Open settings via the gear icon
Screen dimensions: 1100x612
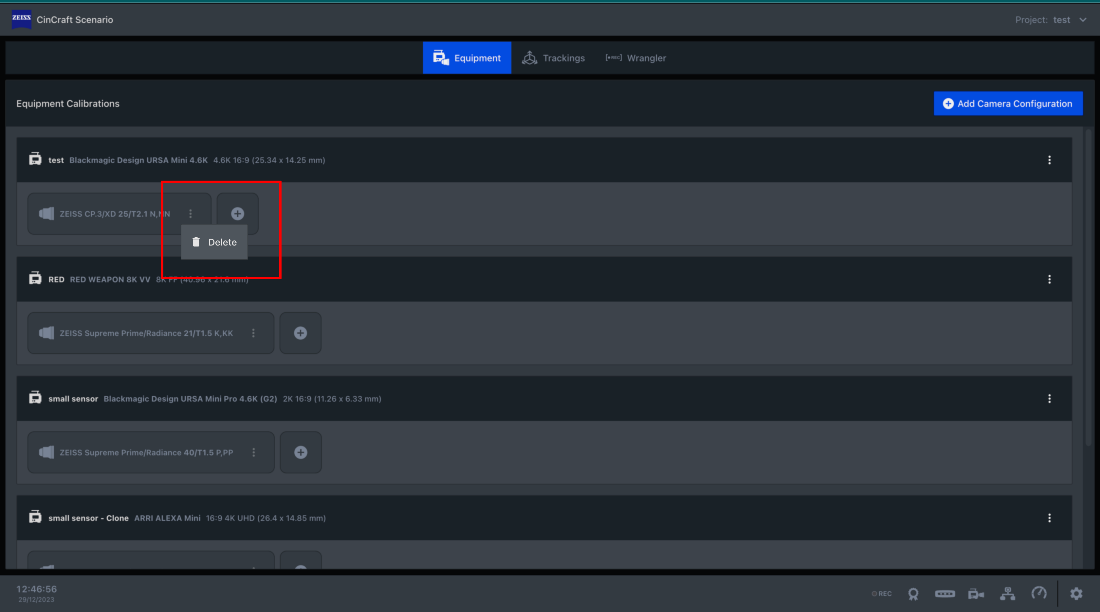click(1076, 594)
